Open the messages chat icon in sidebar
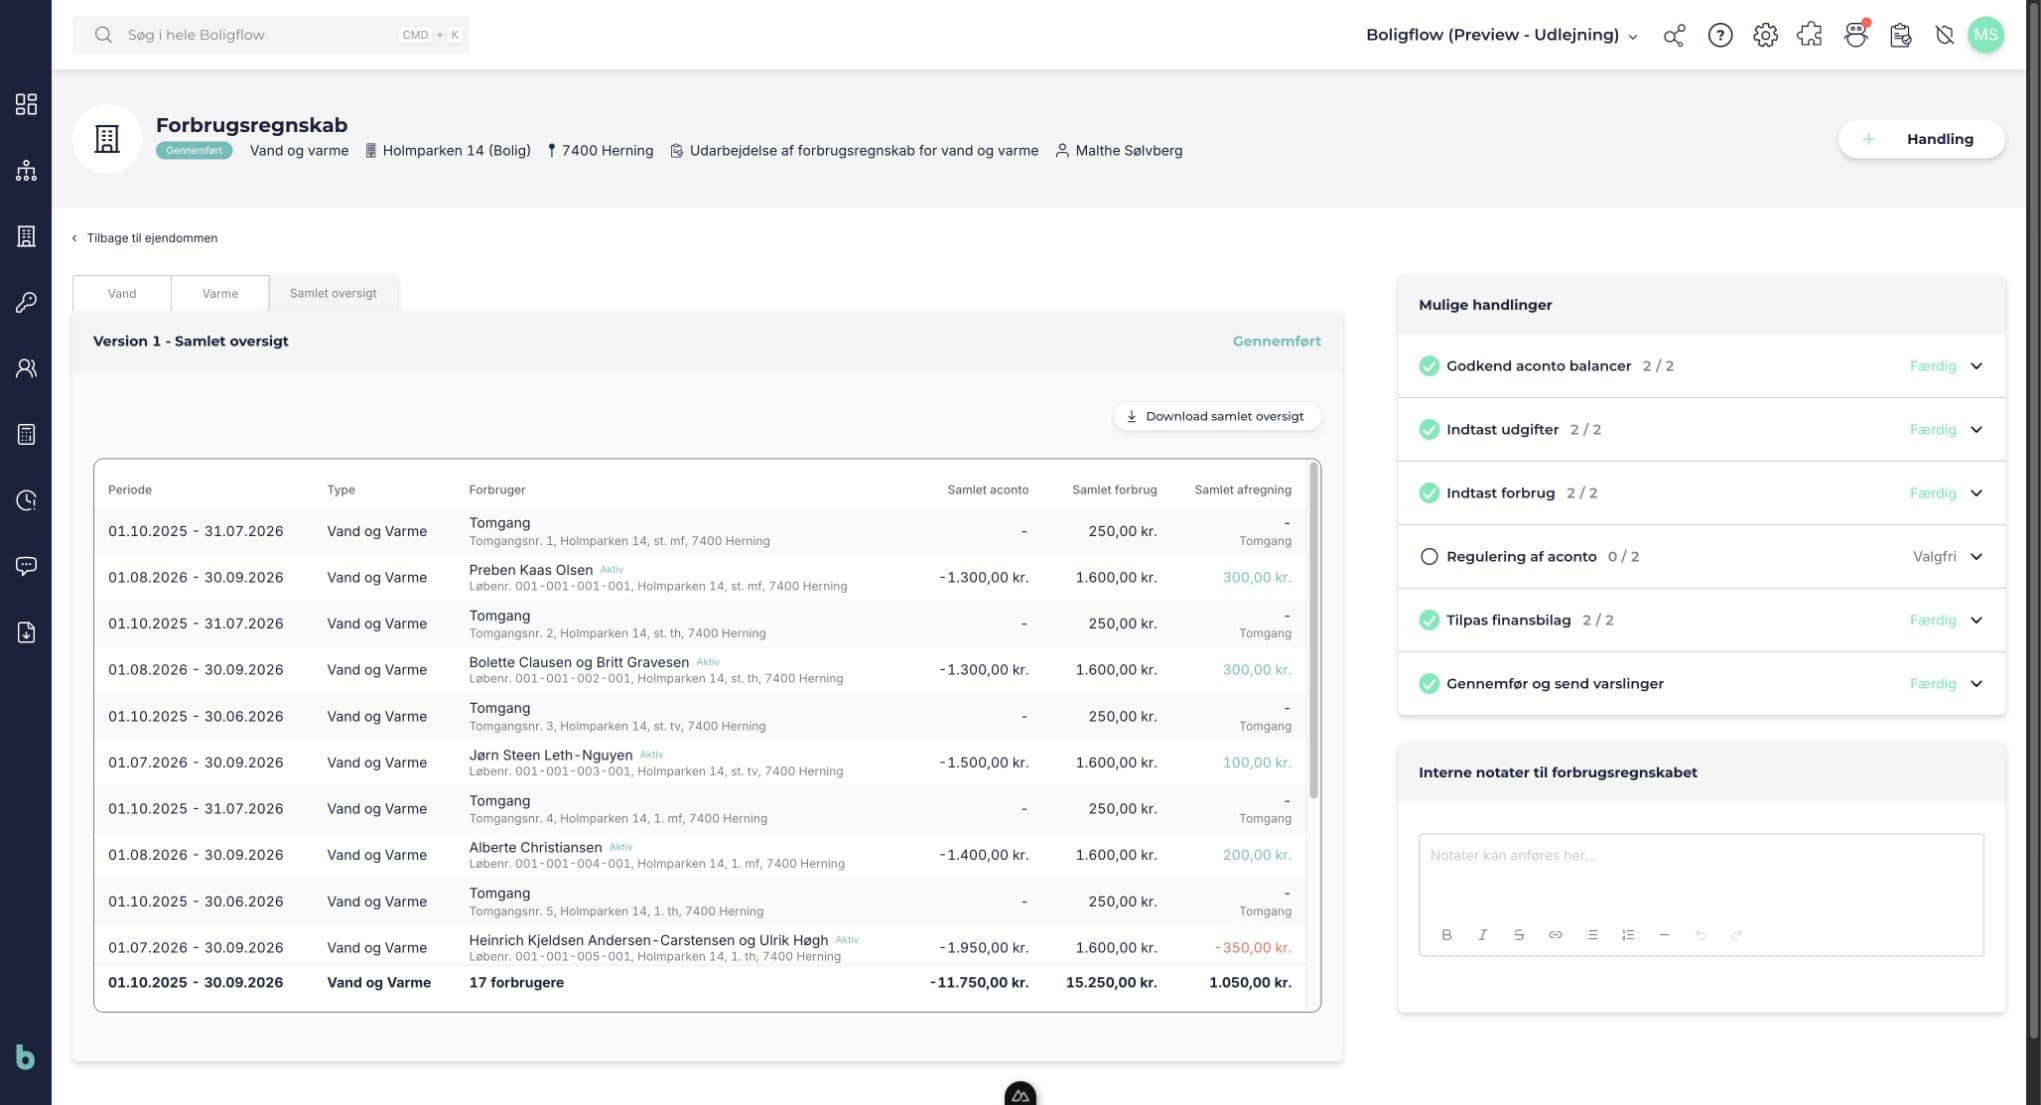 26,566
